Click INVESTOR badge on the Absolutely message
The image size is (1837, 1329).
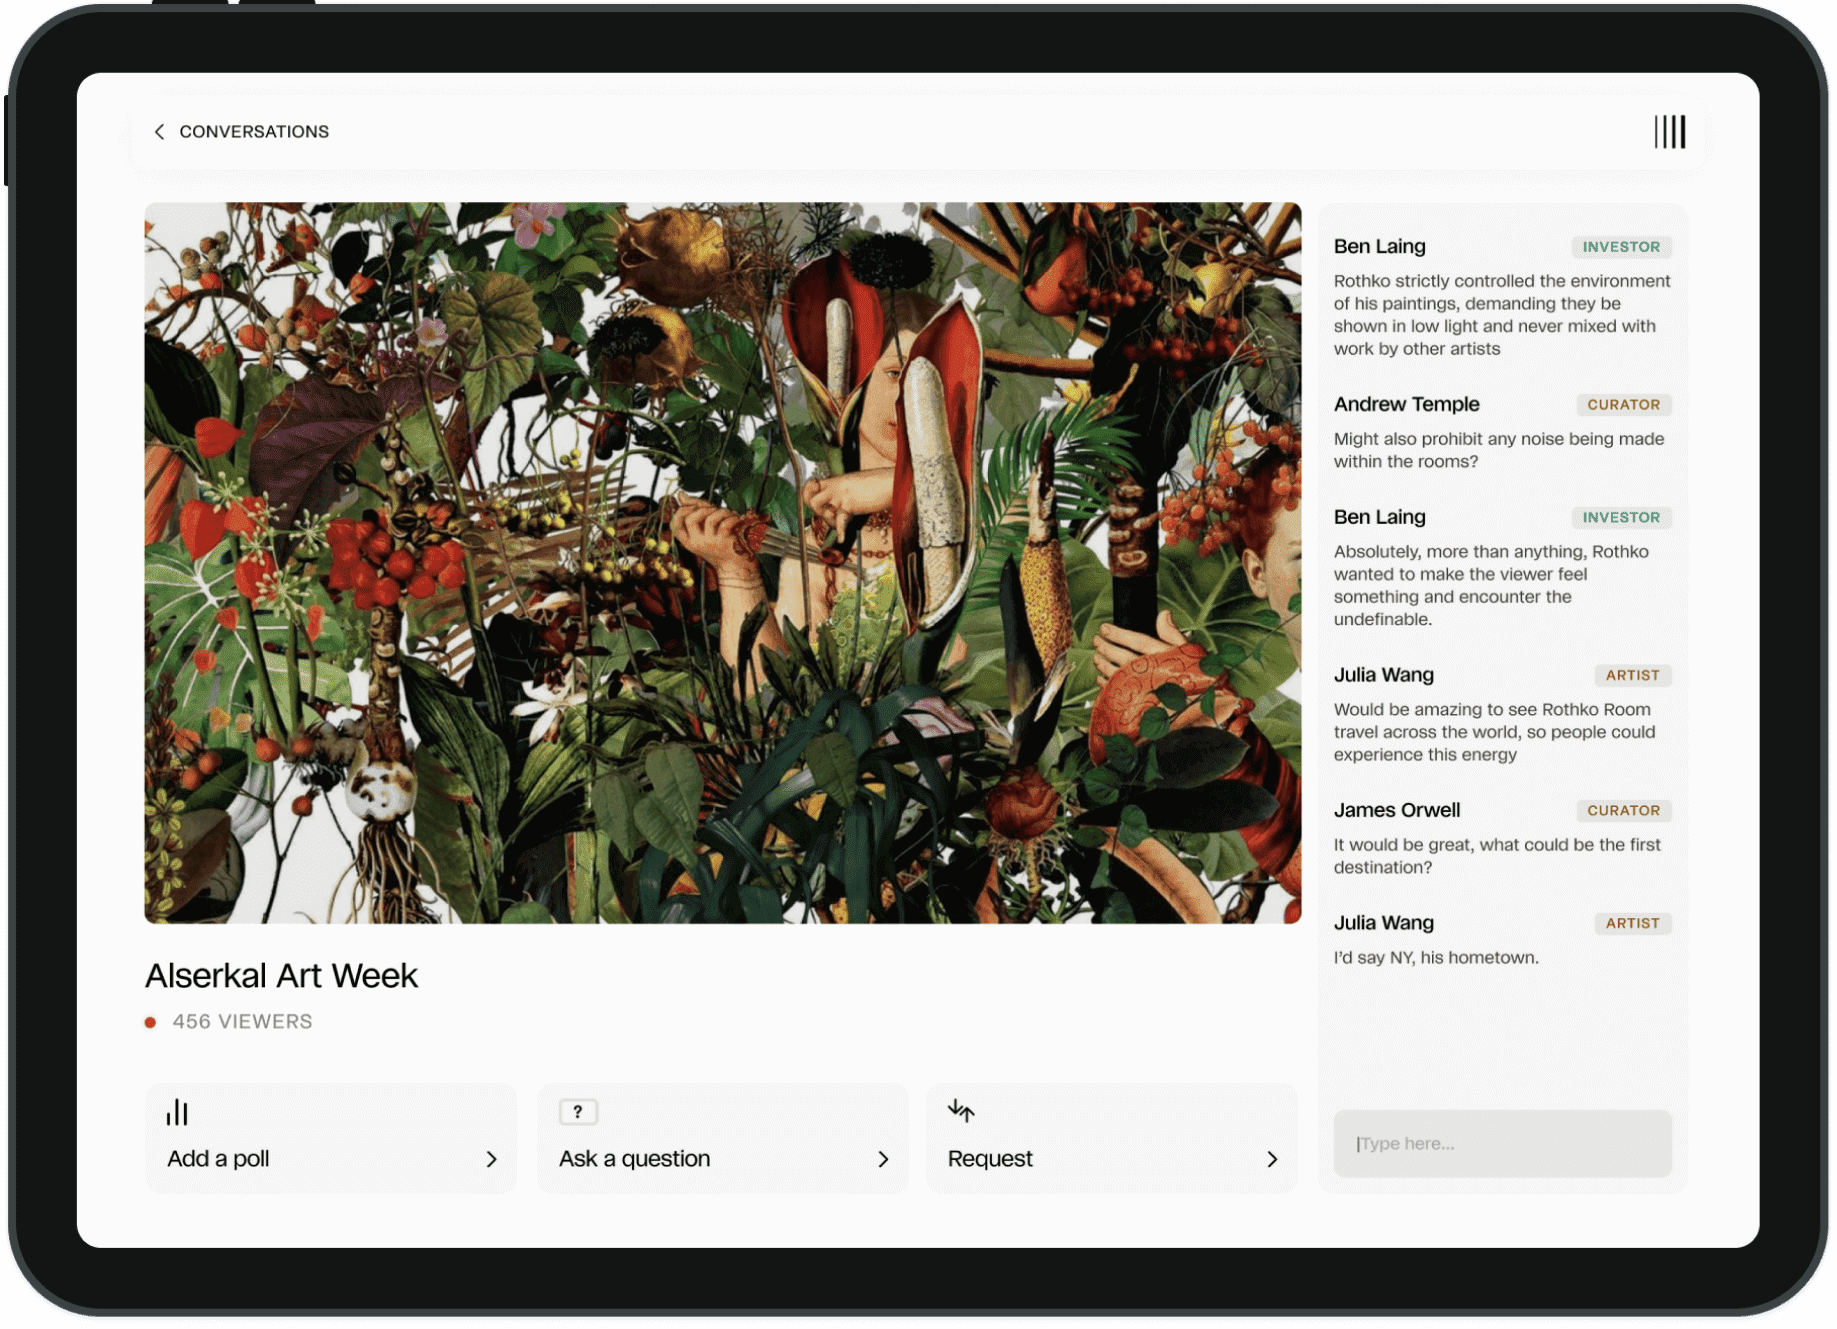coord(1621,518)
